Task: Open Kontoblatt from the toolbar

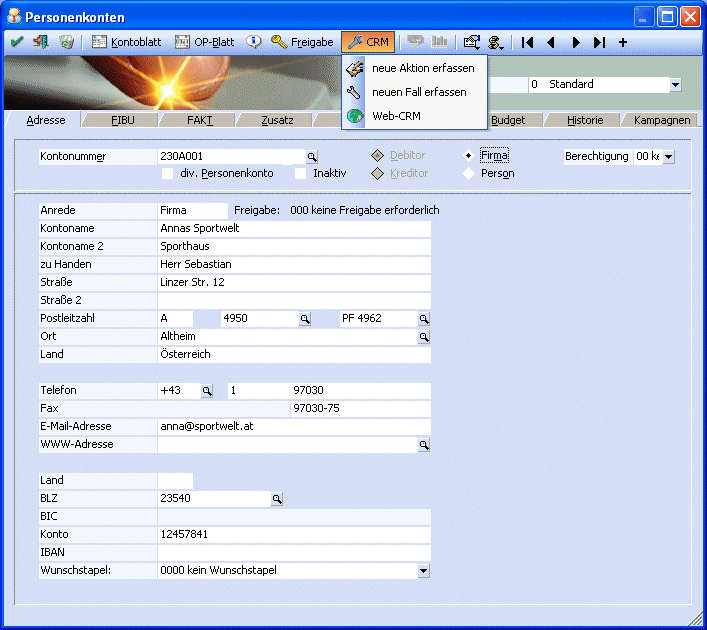Action: (x=126, y=42)
